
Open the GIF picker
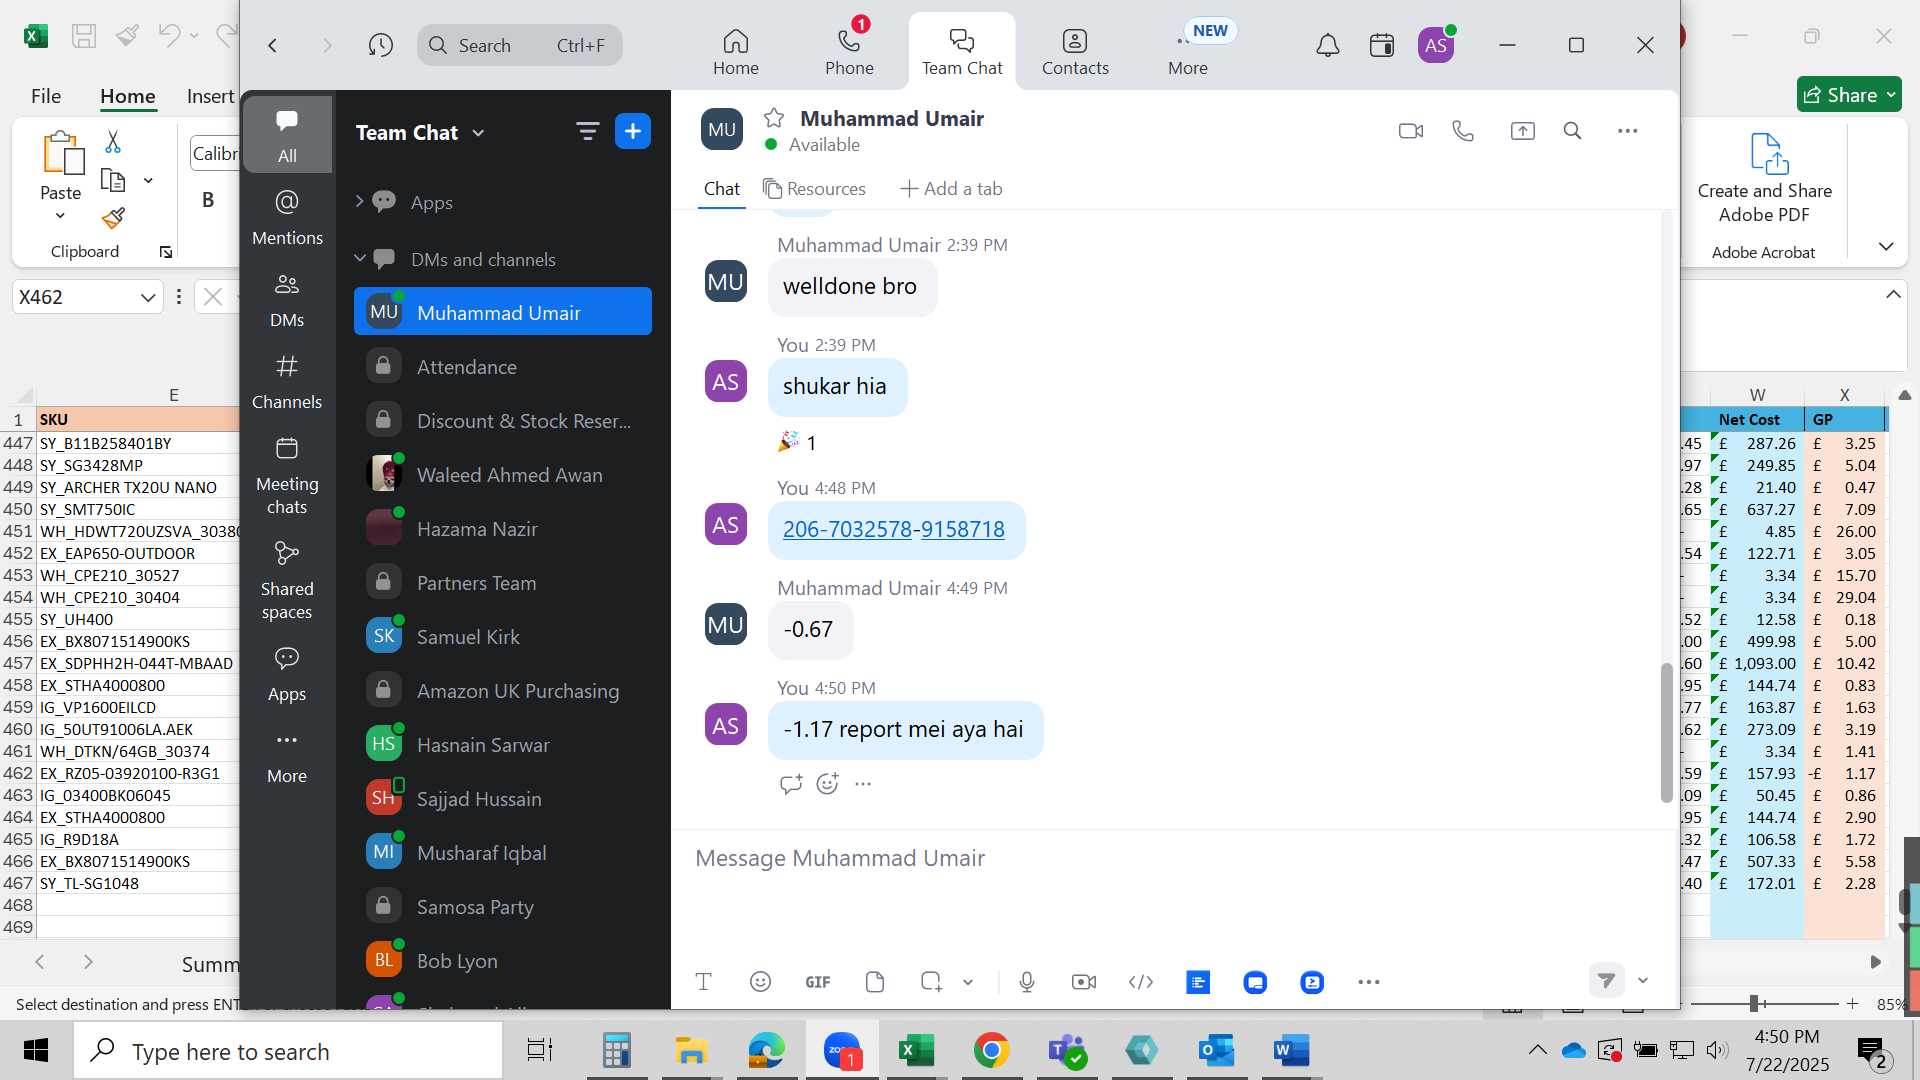(817, 982)
